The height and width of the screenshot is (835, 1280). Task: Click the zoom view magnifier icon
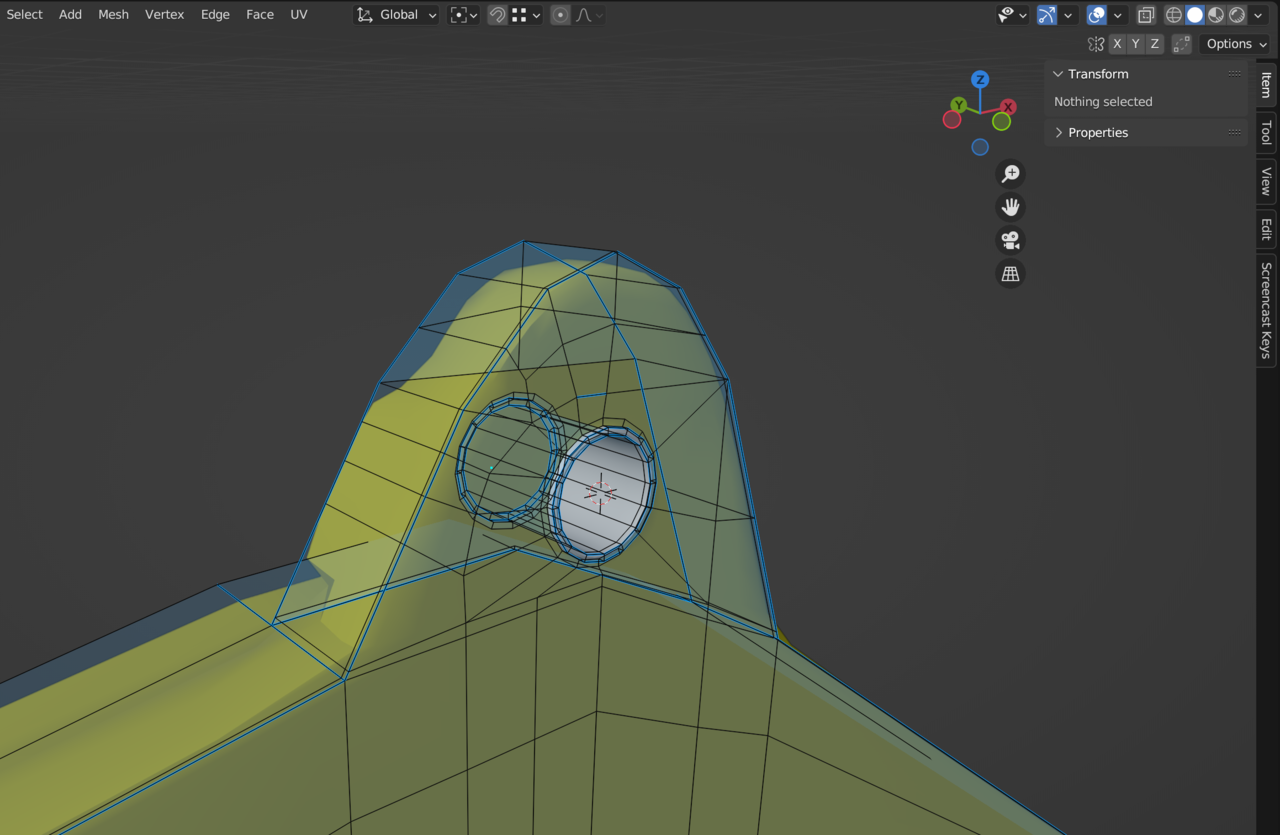click(1010, 174)
